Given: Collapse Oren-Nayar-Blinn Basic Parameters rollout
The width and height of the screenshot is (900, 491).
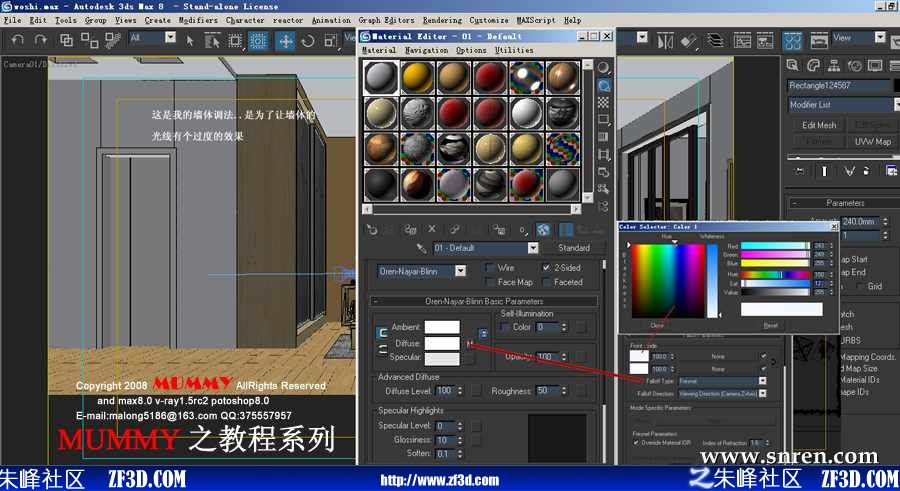Looking at the screenshot, I should click(484, 301).
